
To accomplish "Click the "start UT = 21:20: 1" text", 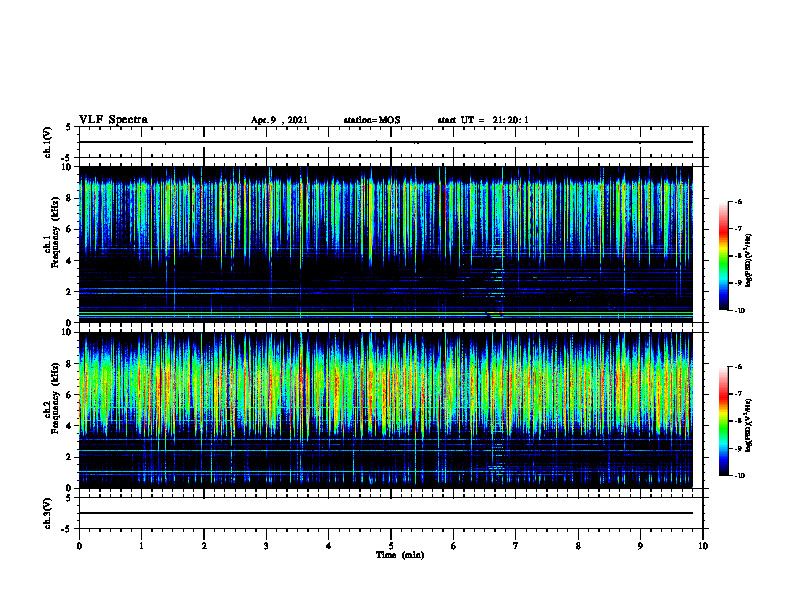I will click(x=483, y=120).
